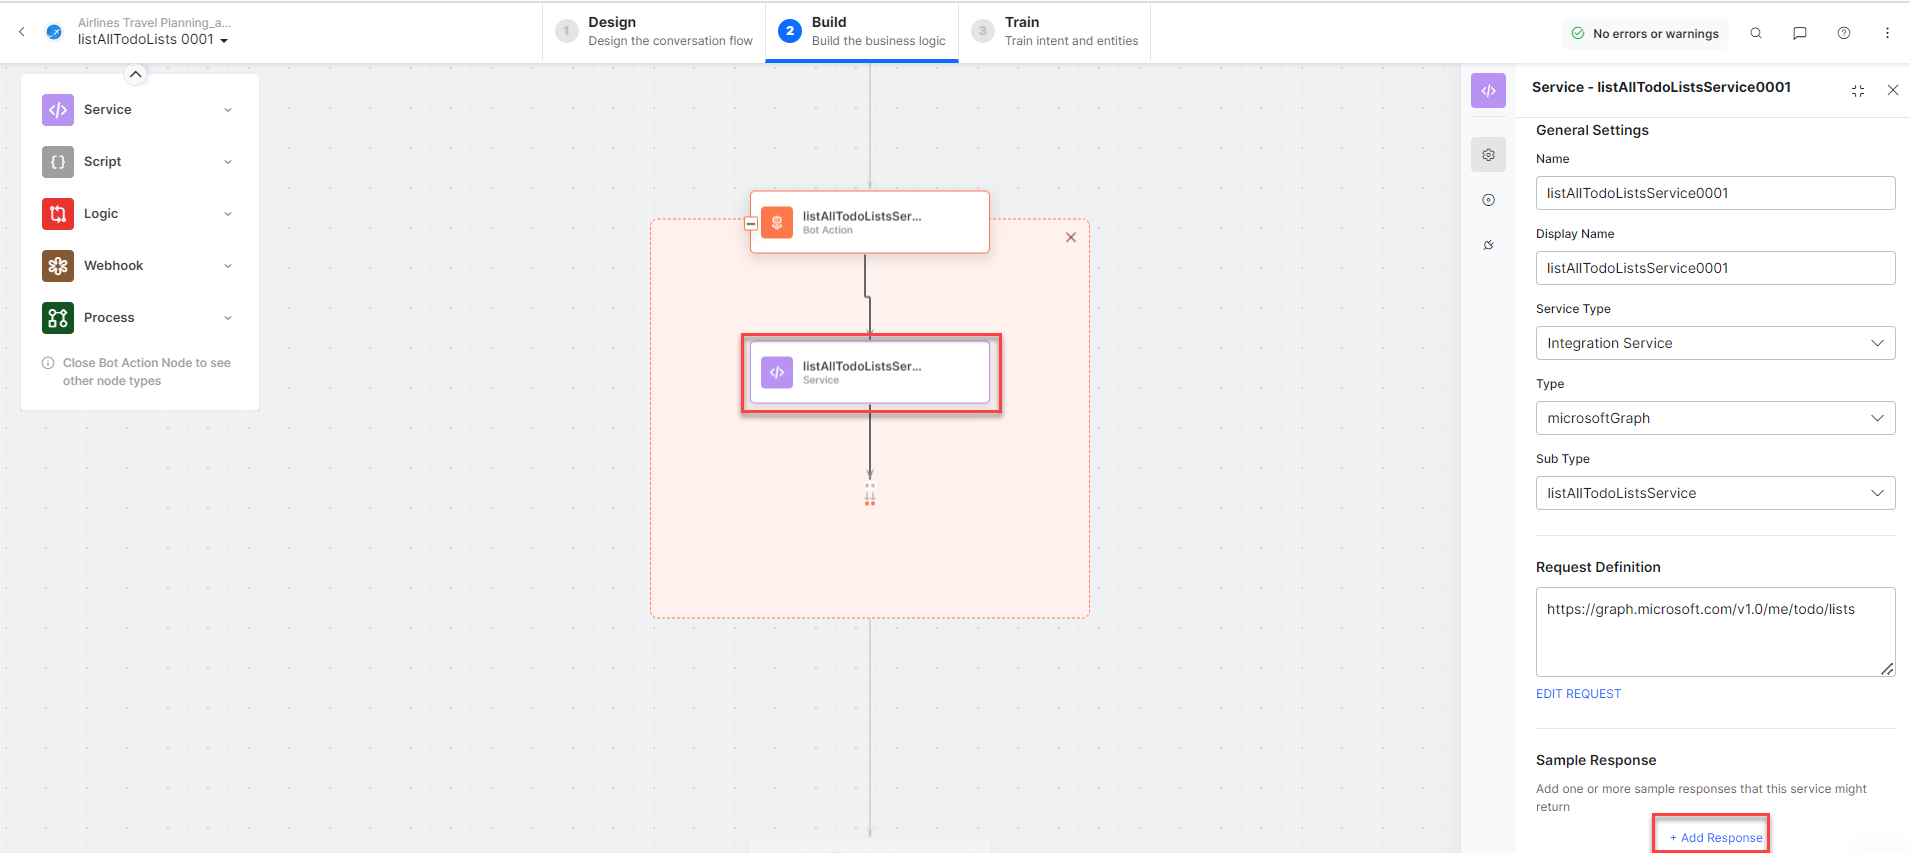This screenshot has width=1910, height=853.
Task: Click the EDIT REQUEST link
Action: point(1578,694)
